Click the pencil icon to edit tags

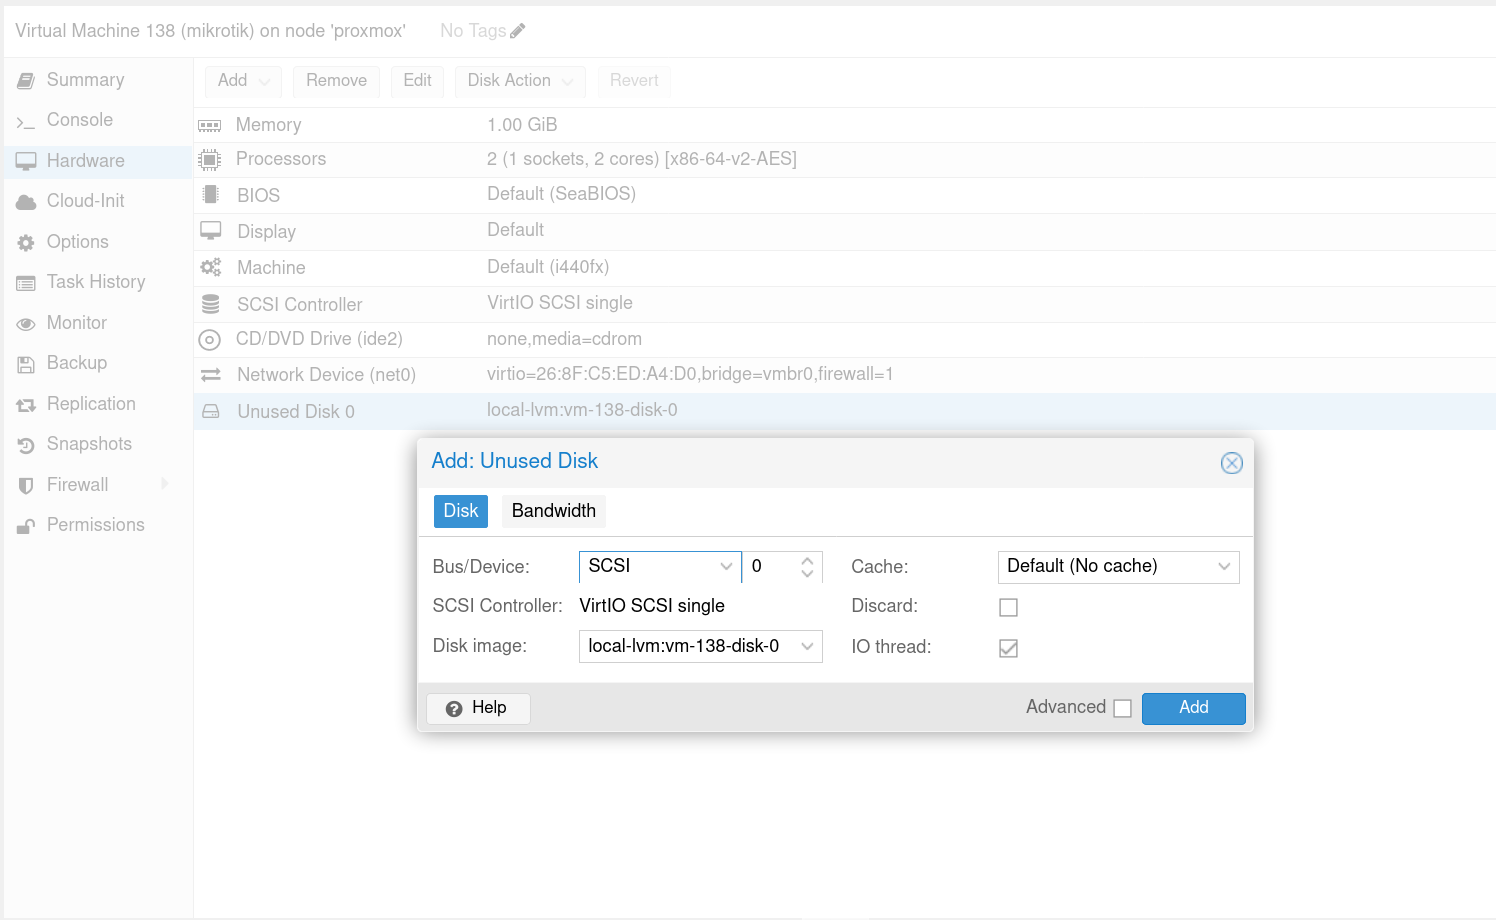click(x=517, y=31)
